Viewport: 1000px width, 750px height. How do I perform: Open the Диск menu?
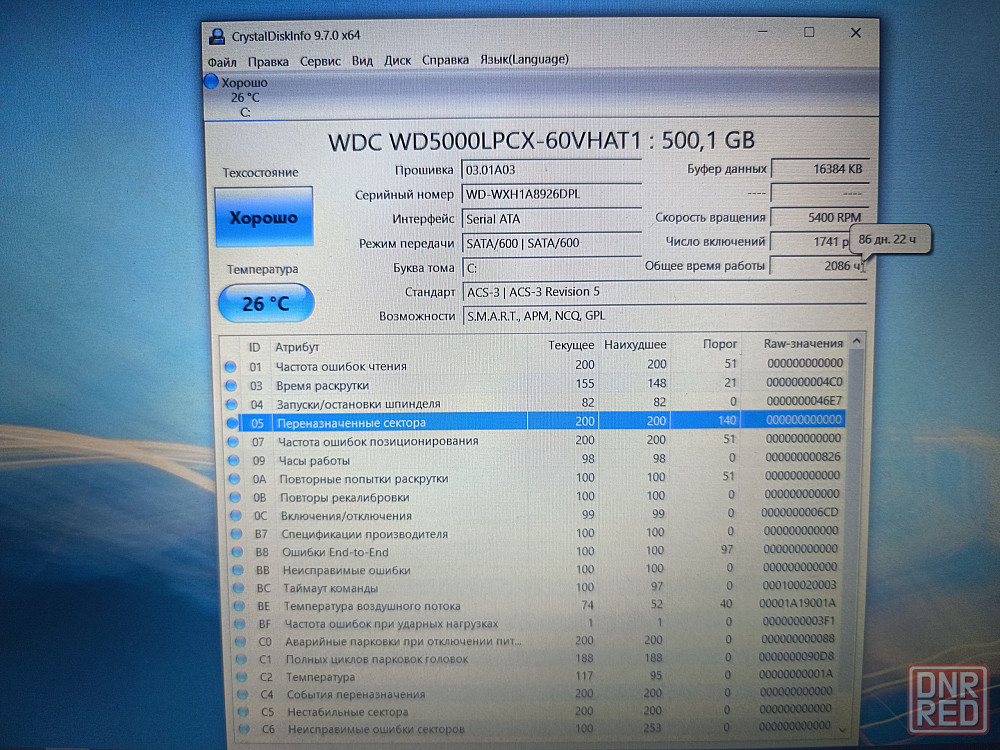pos(397,60)
